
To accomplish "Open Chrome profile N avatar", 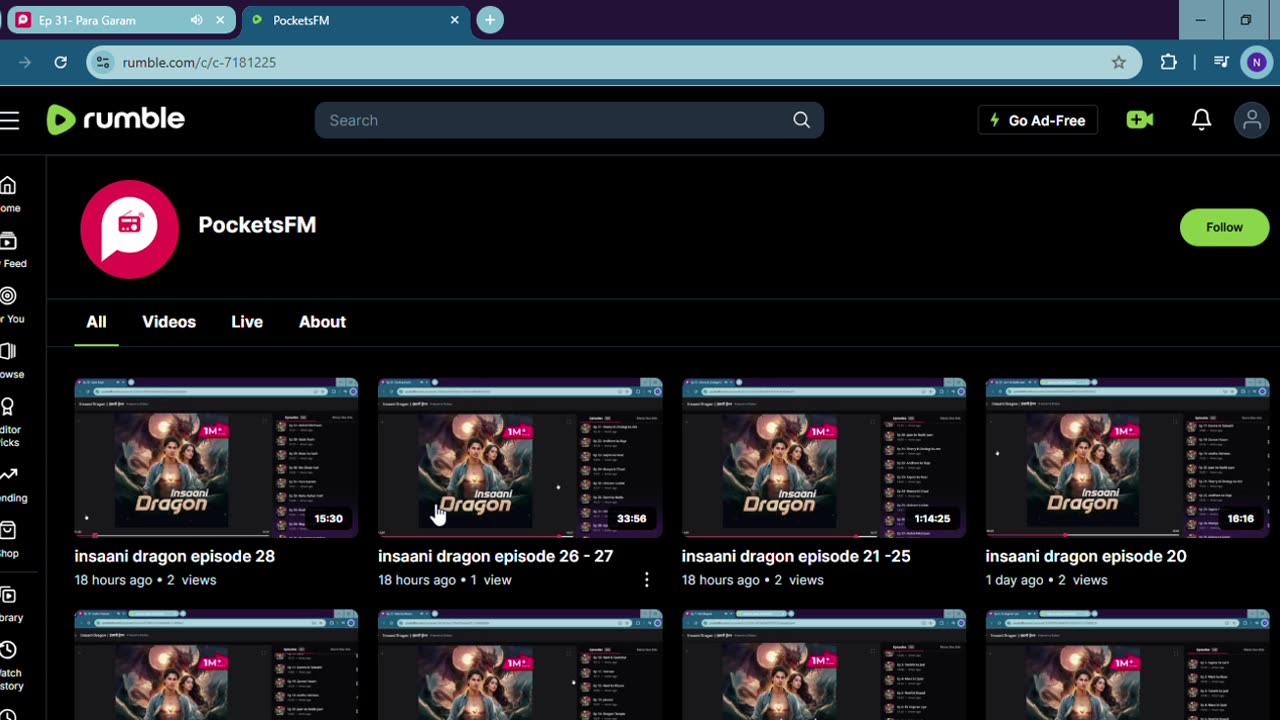I will [1256, 62].
